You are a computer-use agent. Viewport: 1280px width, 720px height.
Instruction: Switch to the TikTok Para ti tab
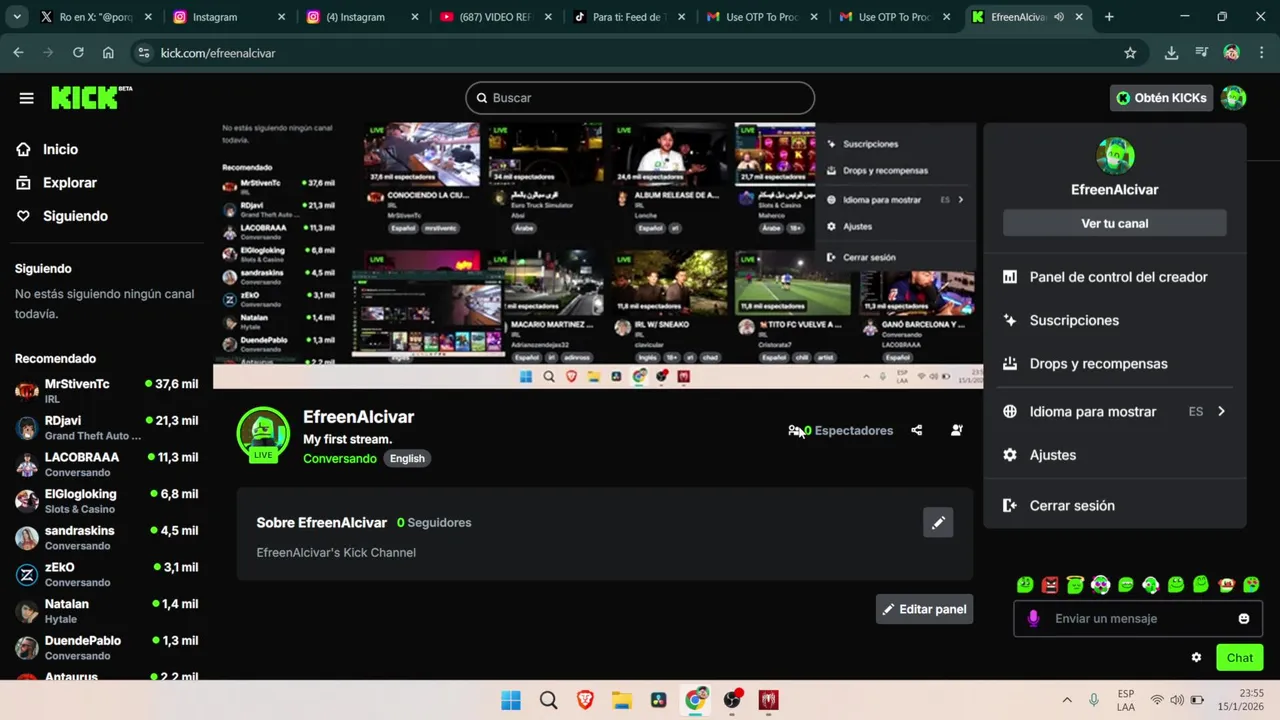(628, 17)
